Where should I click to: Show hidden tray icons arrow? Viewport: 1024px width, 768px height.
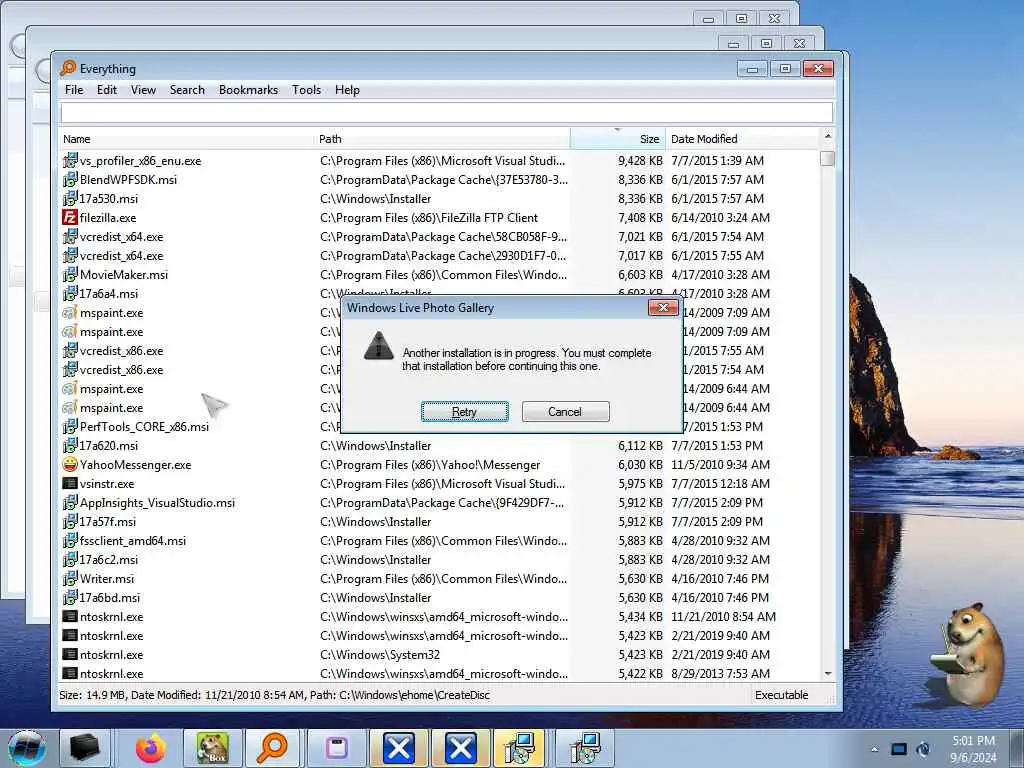click(x=874, y=749)
